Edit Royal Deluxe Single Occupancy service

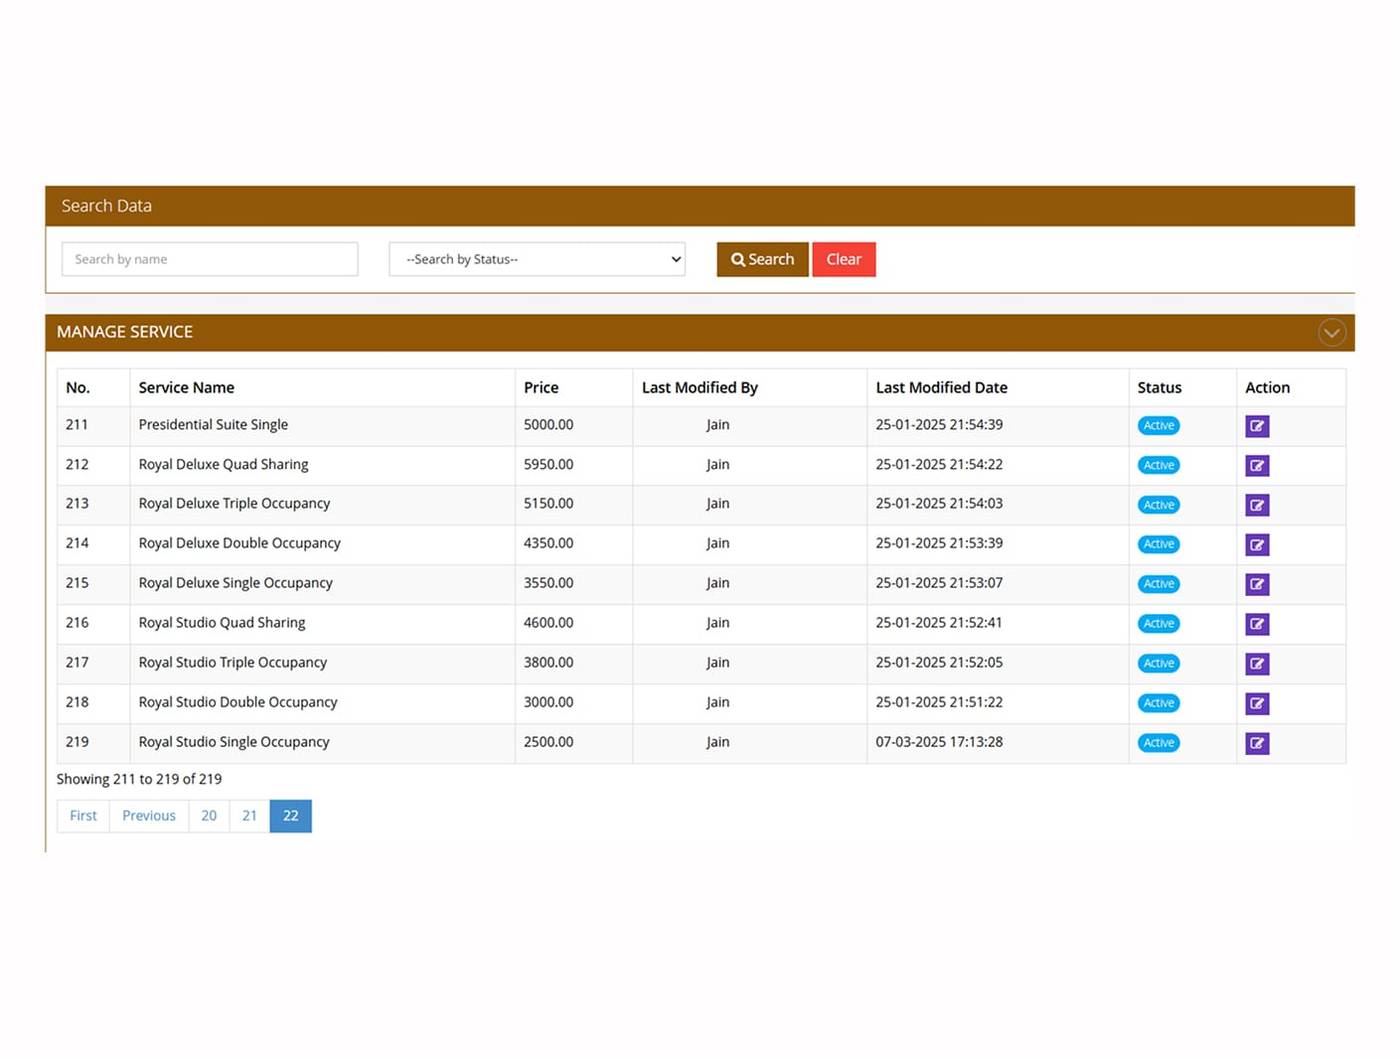click(1257, 584)
